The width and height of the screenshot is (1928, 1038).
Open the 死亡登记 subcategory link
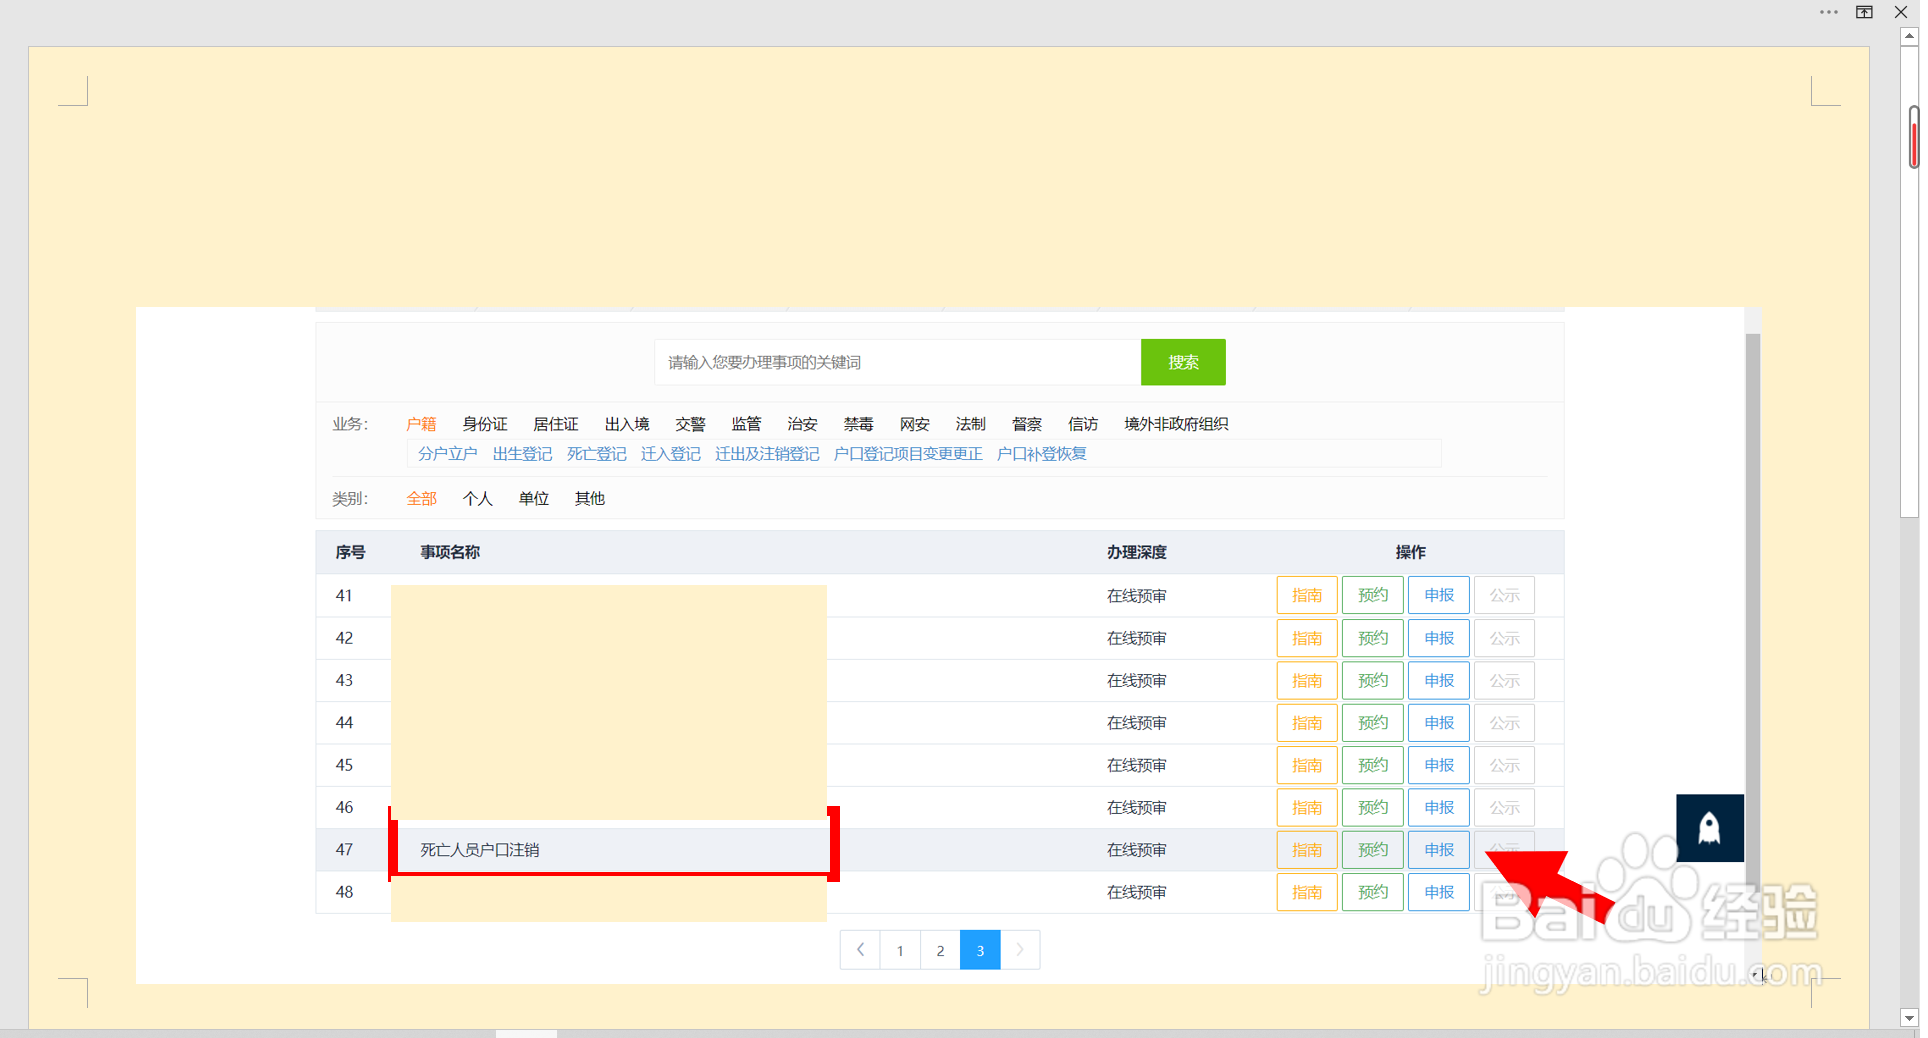click(x=597, y=454)
